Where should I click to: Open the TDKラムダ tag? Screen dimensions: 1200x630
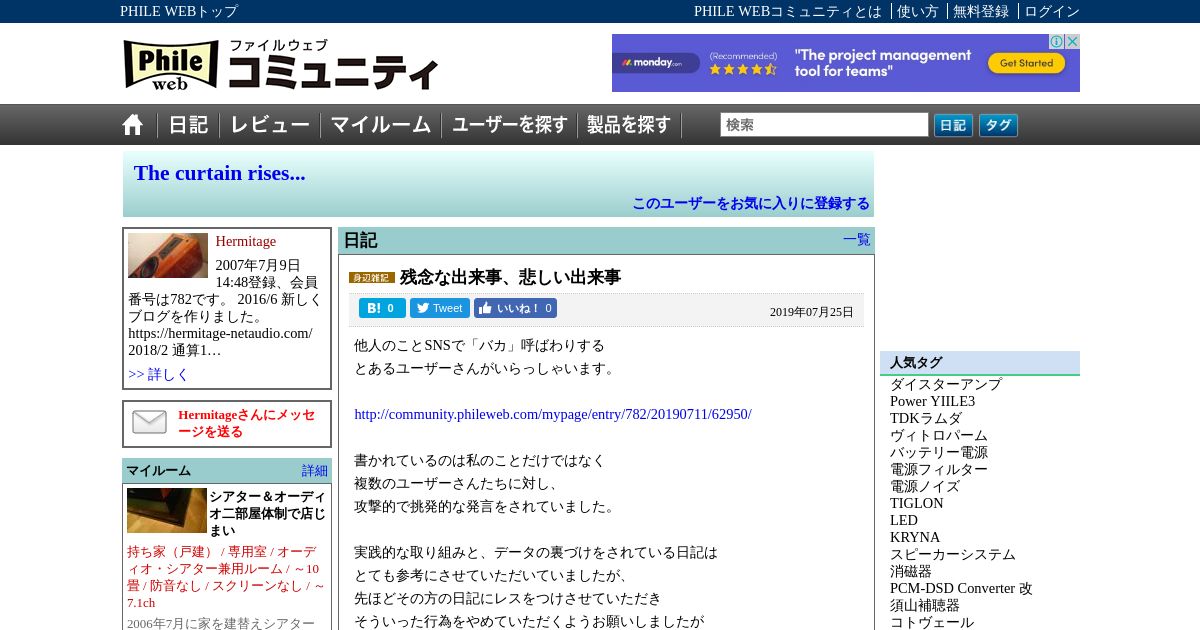click(926, 418)
